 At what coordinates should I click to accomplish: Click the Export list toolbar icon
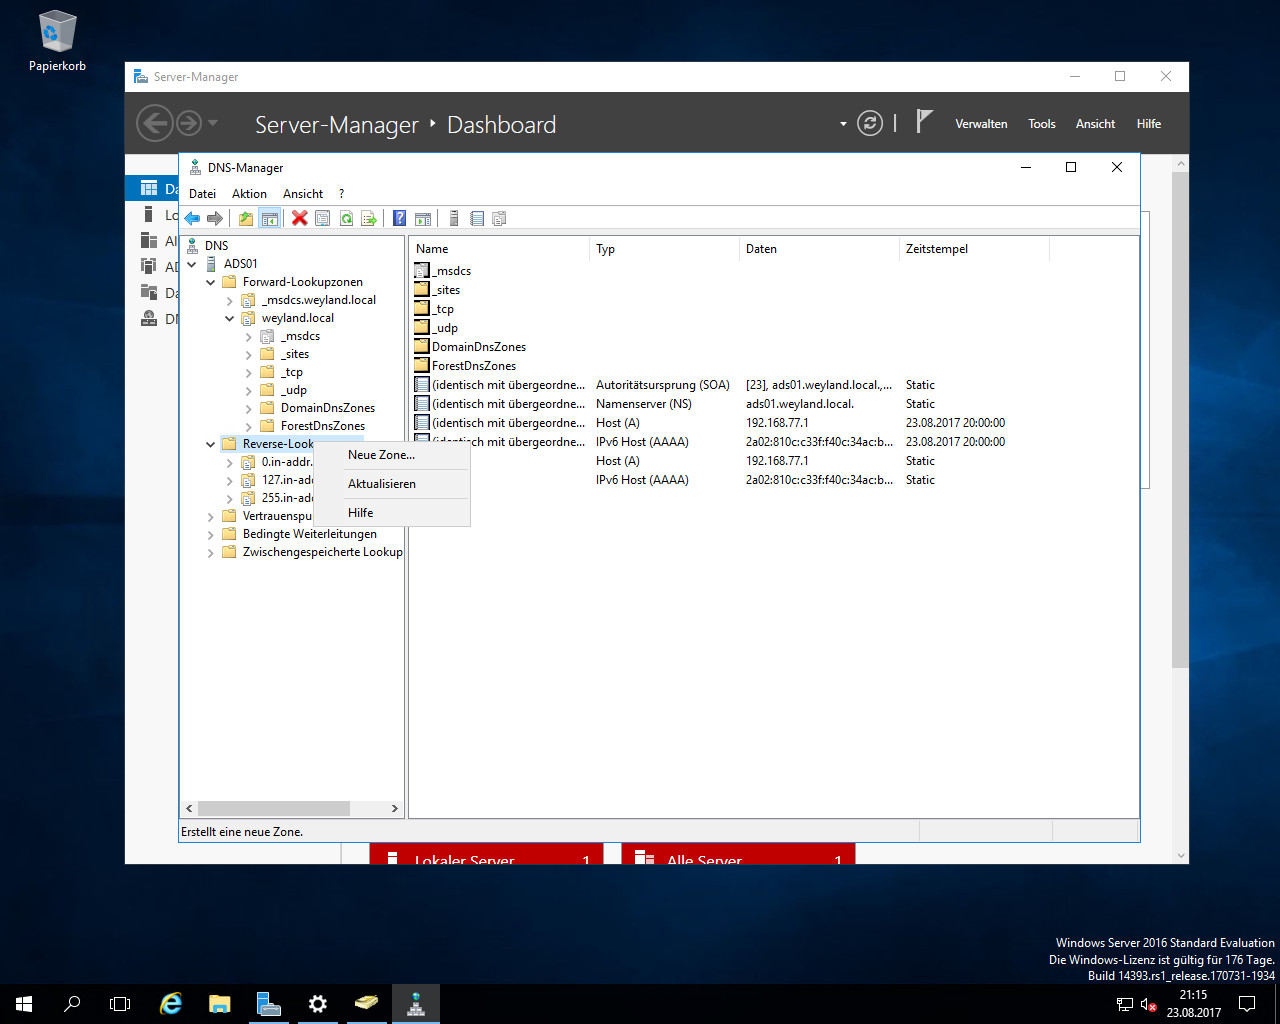pos(369,218)
